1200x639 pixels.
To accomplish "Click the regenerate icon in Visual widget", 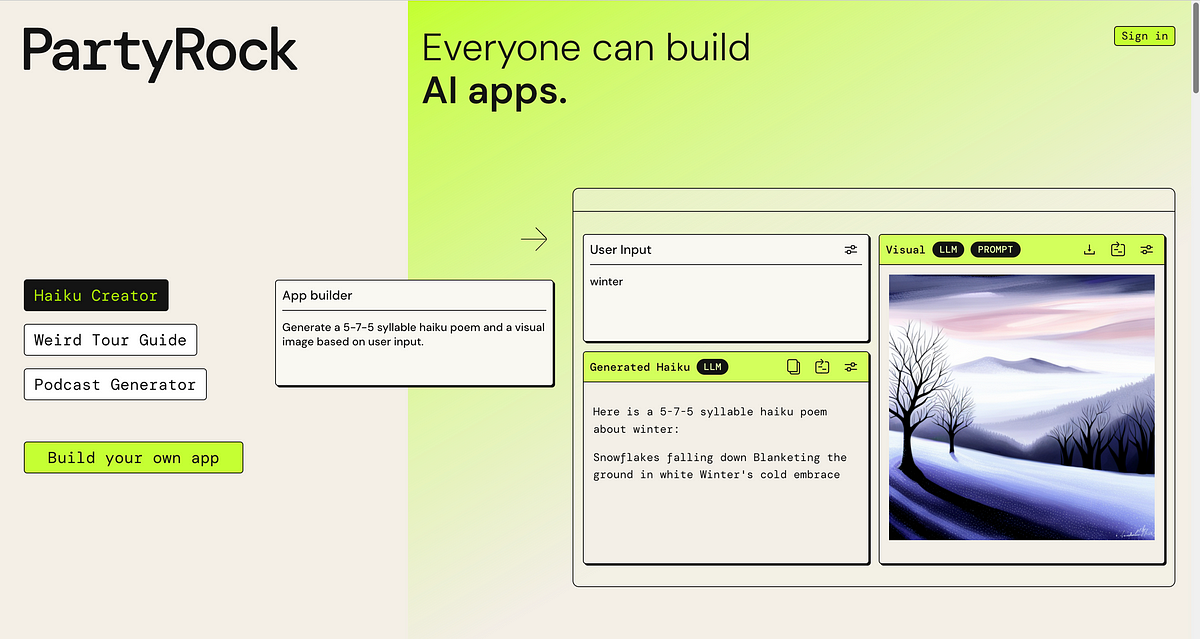I will pyautogui.click(x=1118, y=250).
